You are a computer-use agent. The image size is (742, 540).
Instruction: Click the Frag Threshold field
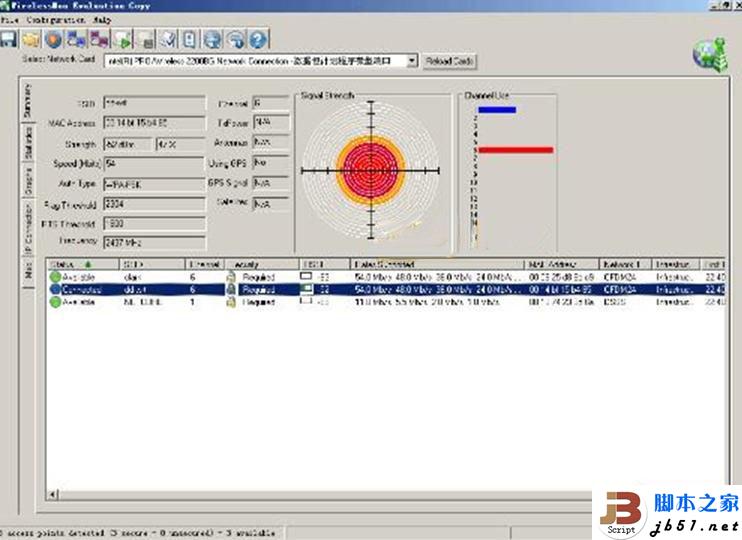pyautogui.click(x=154, y=204)
